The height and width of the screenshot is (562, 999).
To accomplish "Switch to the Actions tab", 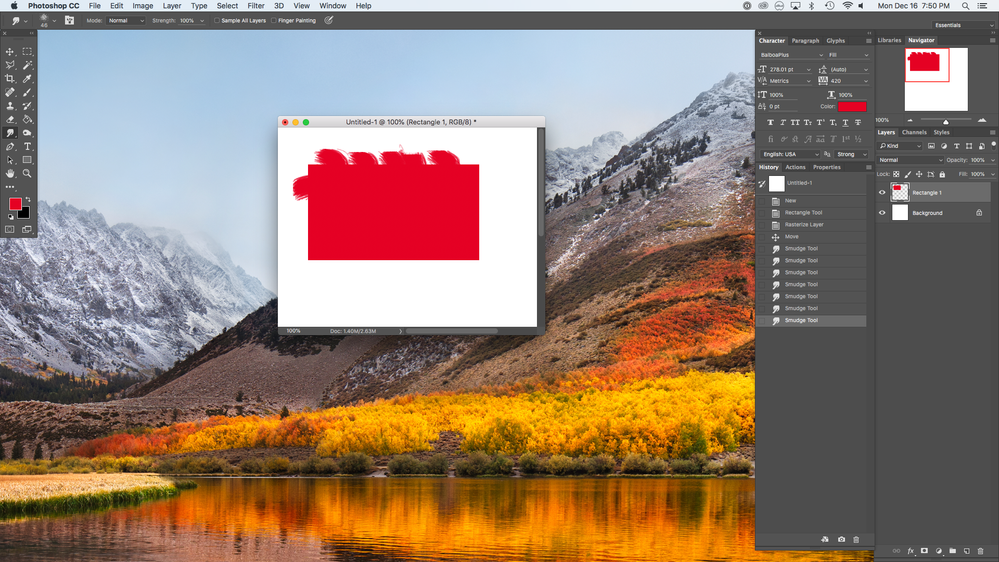I will [x=795, y=168].
